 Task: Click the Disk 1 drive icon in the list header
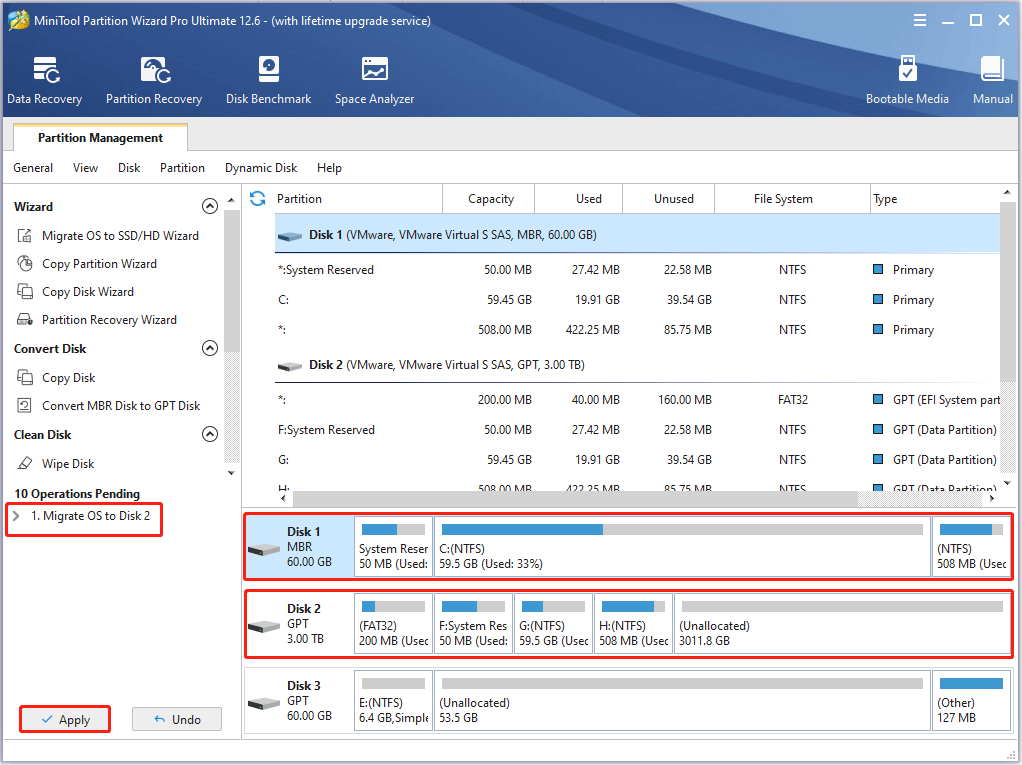(290, 236)
